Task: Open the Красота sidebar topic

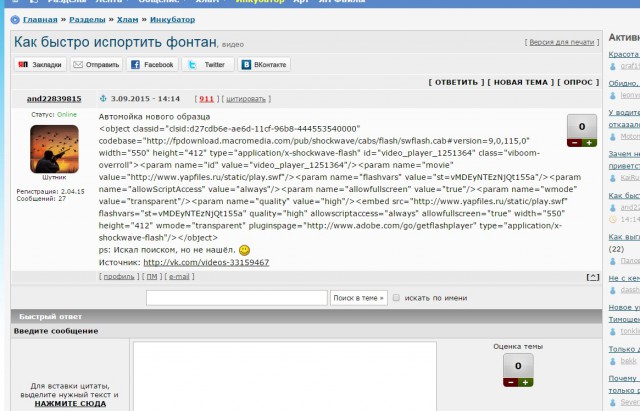Action: [x=624, y=54]
